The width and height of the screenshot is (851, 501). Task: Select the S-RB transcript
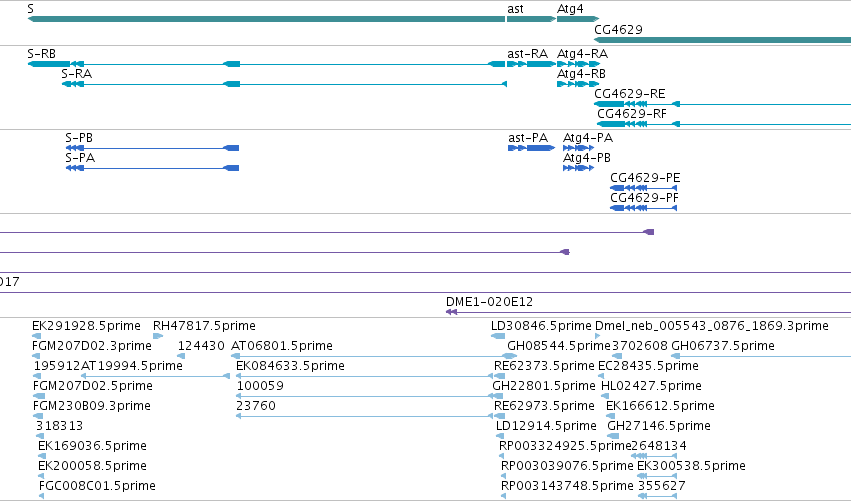click(x=266, y=64)
